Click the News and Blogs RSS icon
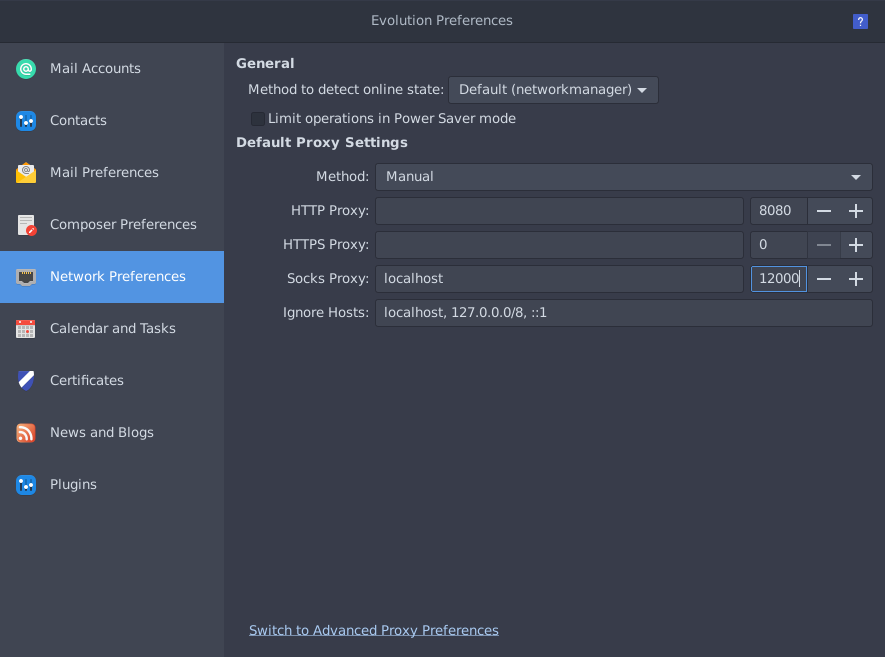This screenshot has height=657, width=885. click(x=26, y=433)
